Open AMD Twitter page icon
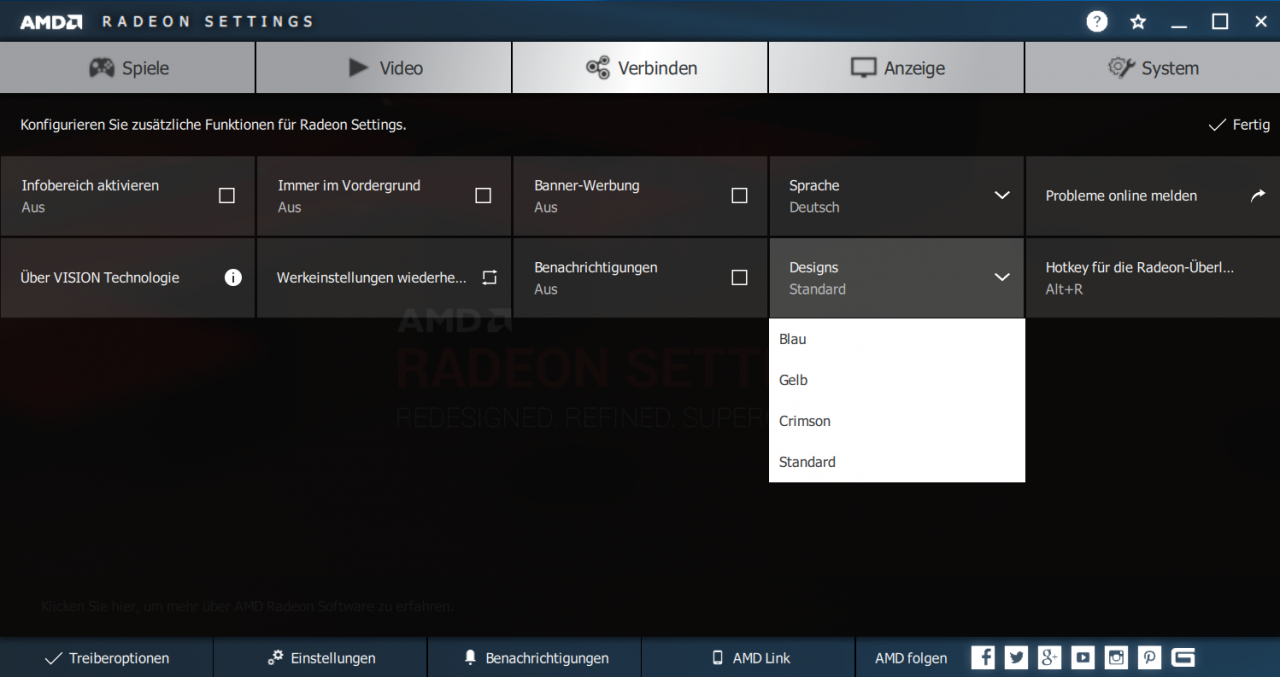This screenshot has height=677, width=1280. pos(1017,657)
